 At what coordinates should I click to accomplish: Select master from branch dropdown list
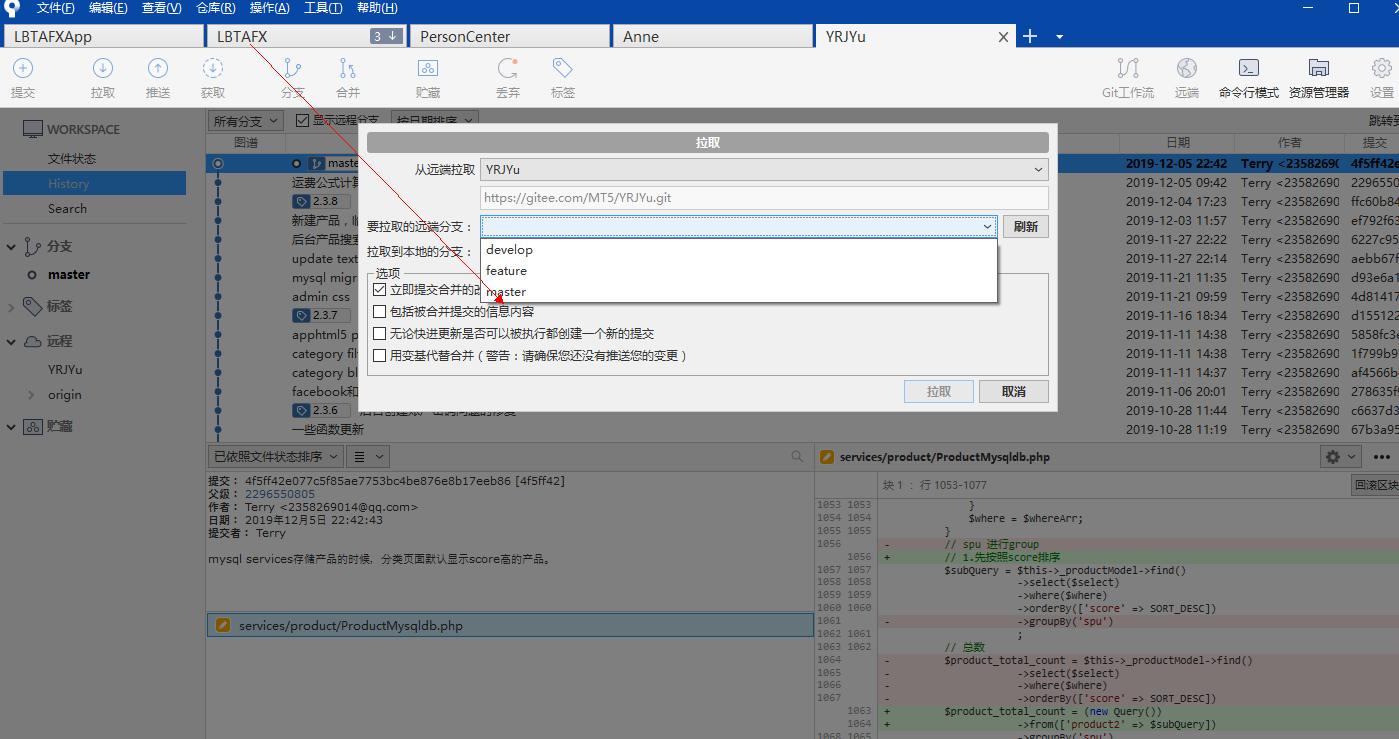[739, 292]
